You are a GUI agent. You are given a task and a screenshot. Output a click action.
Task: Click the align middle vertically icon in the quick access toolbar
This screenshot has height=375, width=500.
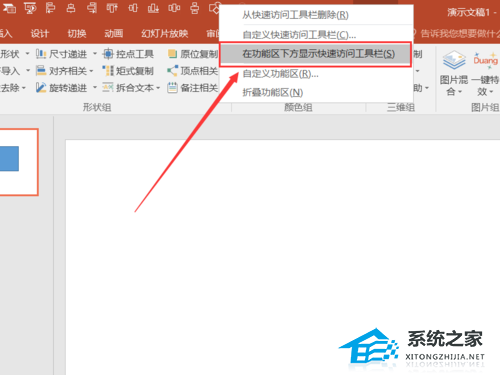[133, 7]
